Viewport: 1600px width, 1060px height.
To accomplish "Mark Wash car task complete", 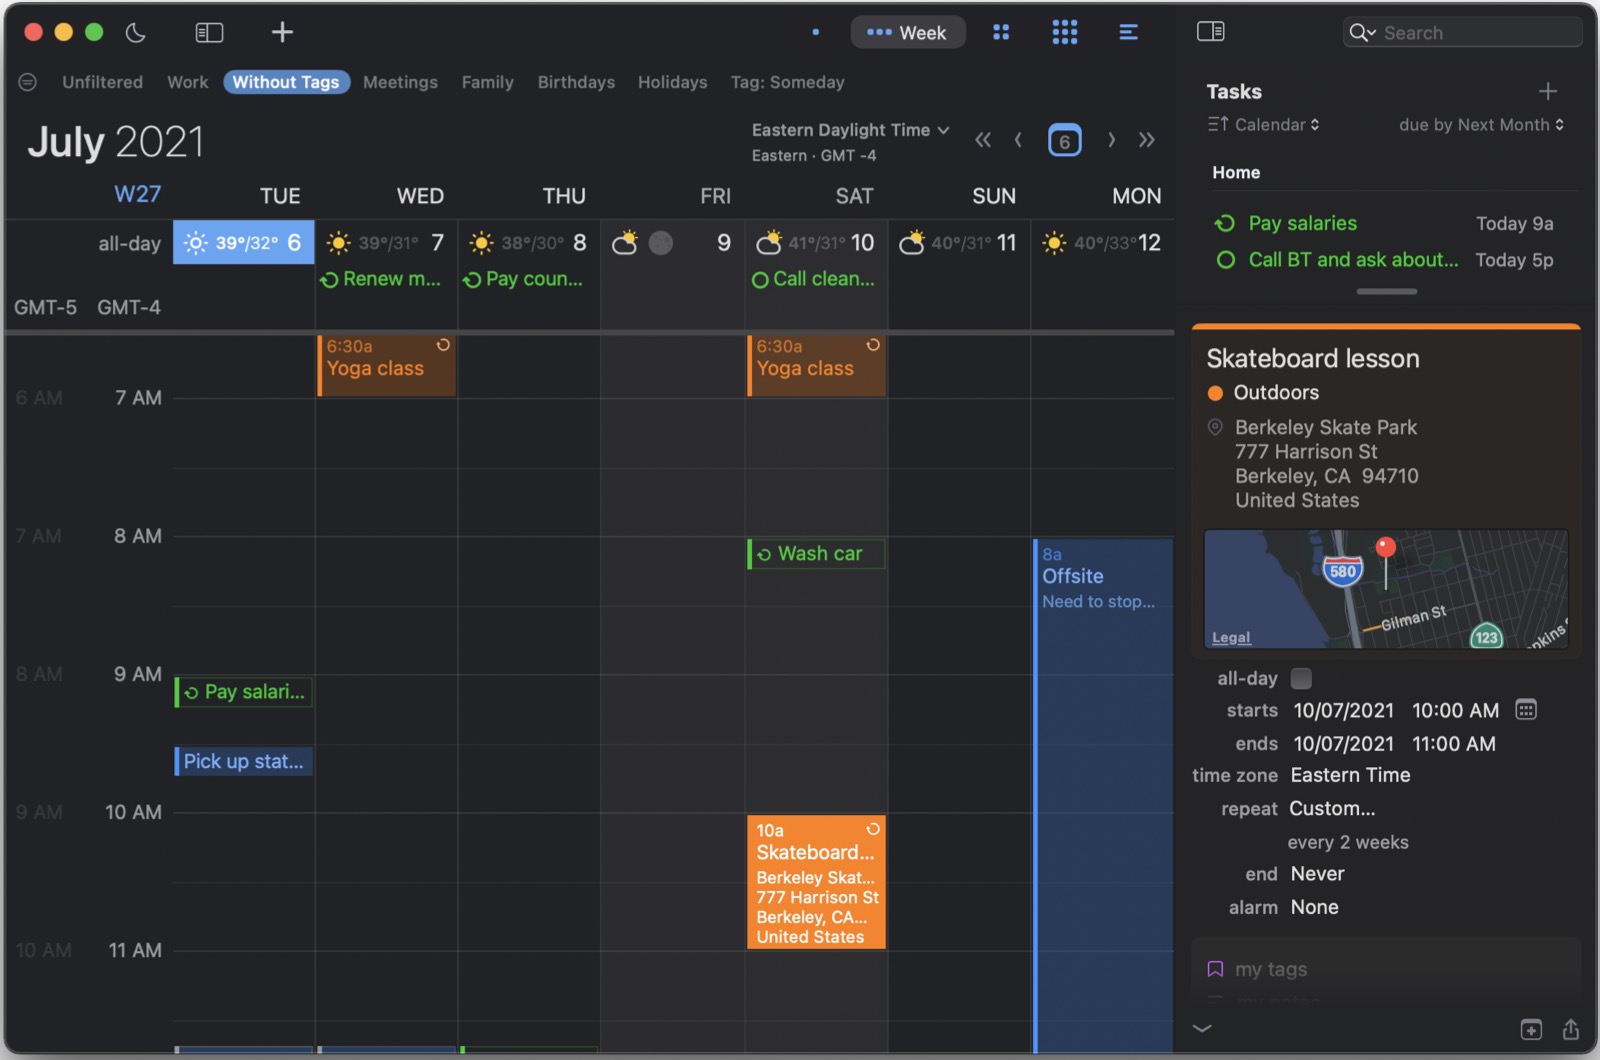I will click(764, 554).
